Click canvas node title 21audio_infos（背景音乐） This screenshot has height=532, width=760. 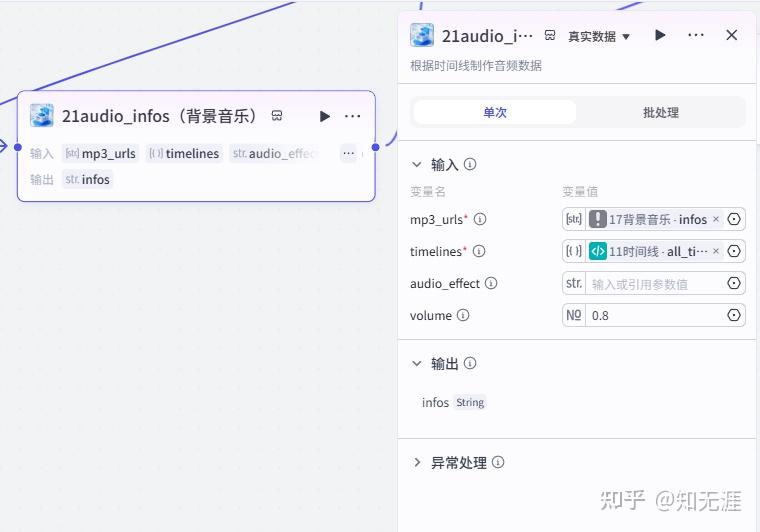[x=160, y=116]
